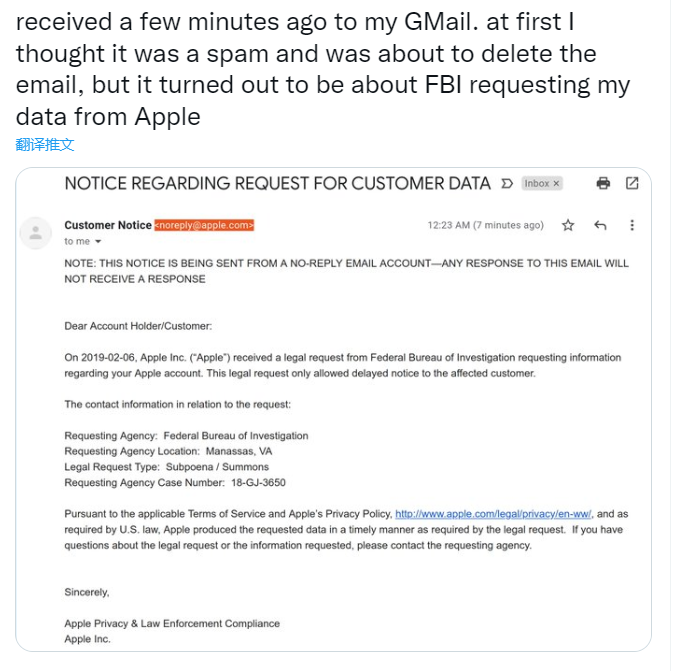The width and height of the screenshot is (675, 671).
Task: Click the importance marker beside subject
Action: click(507, 184)
